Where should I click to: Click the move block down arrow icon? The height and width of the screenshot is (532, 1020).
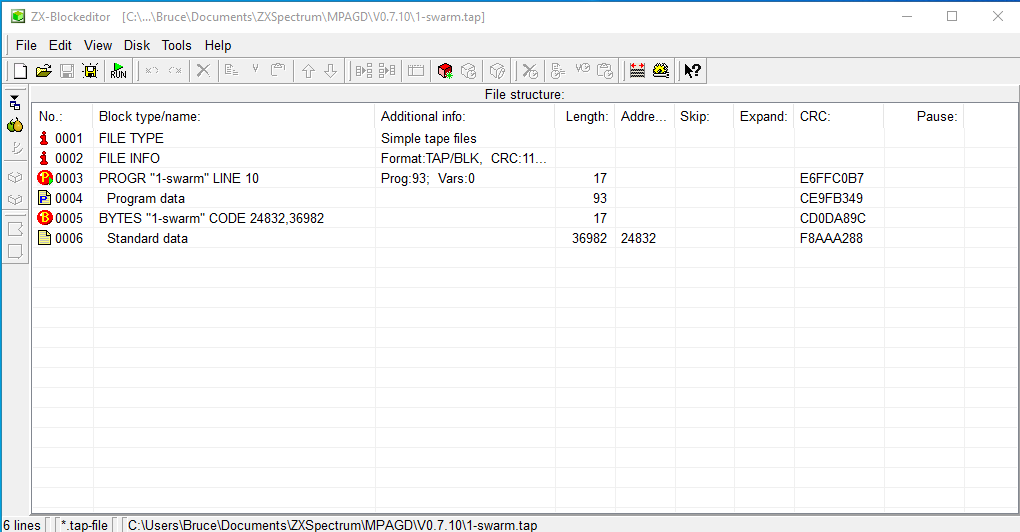331,71
